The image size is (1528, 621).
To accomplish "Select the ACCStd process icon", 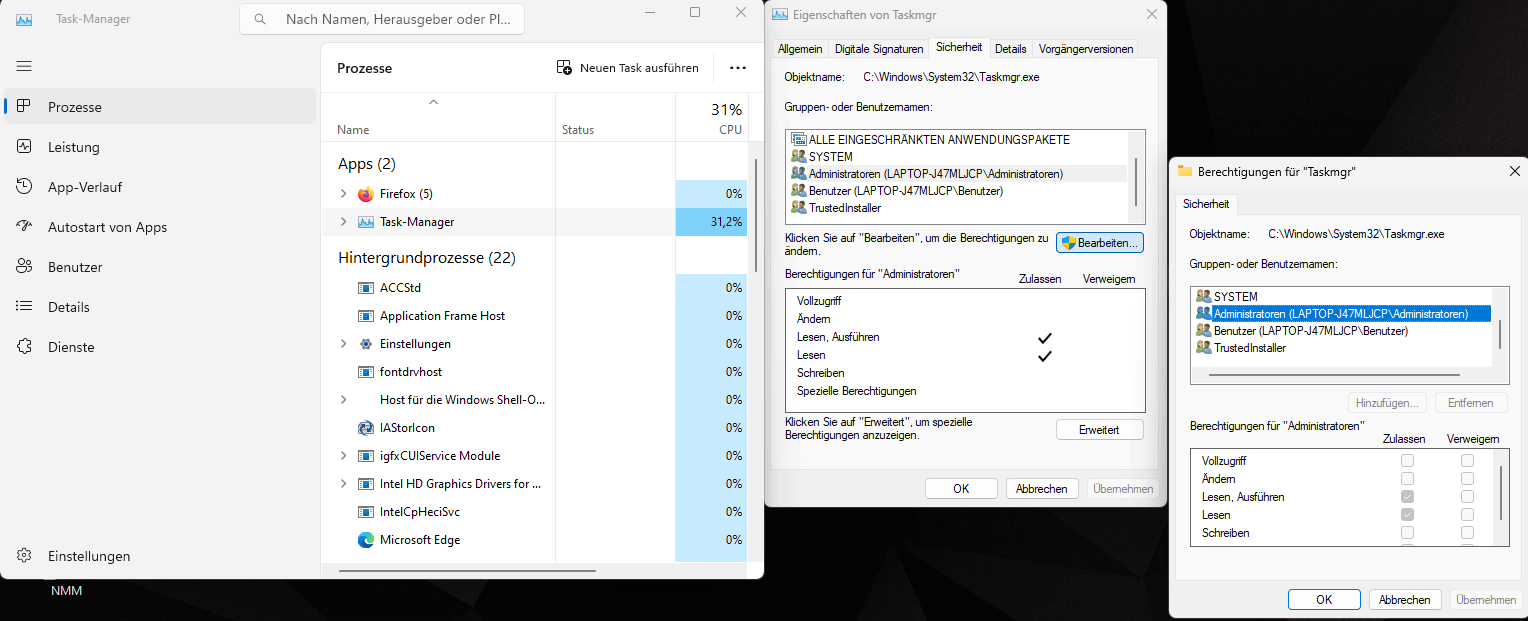I will pos(366,288).
